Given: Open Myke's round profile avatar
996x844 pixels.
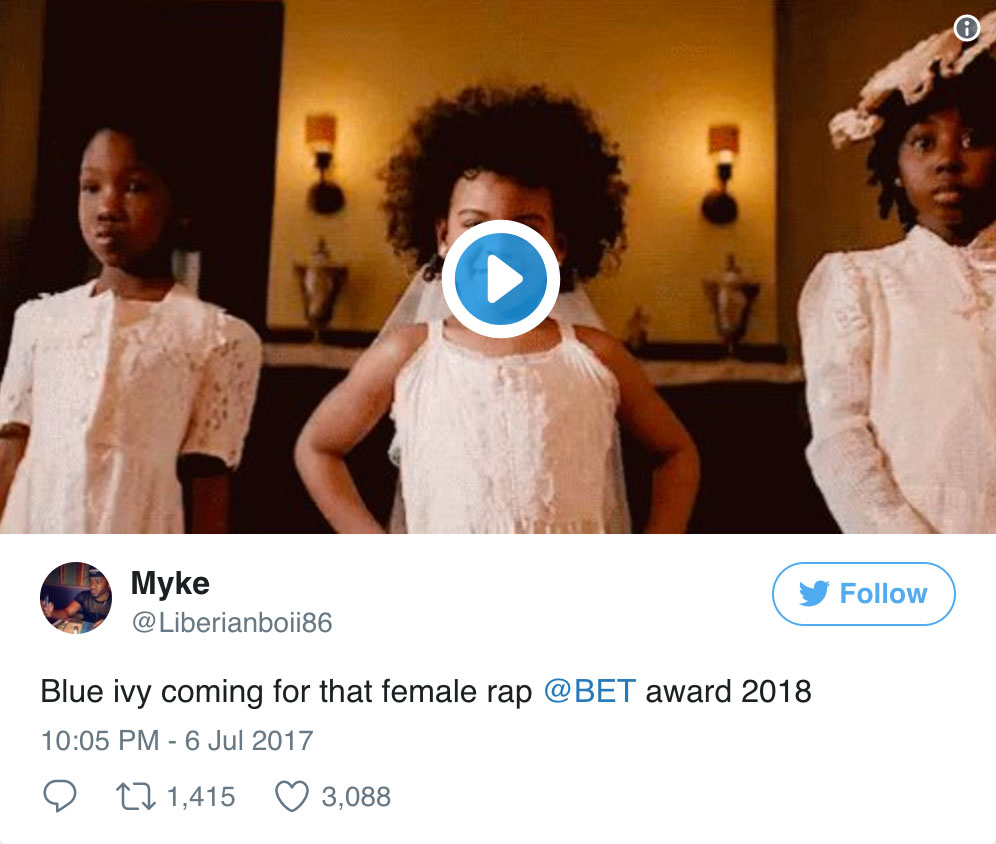Looking at the screenshot, I should coord(76,597).
